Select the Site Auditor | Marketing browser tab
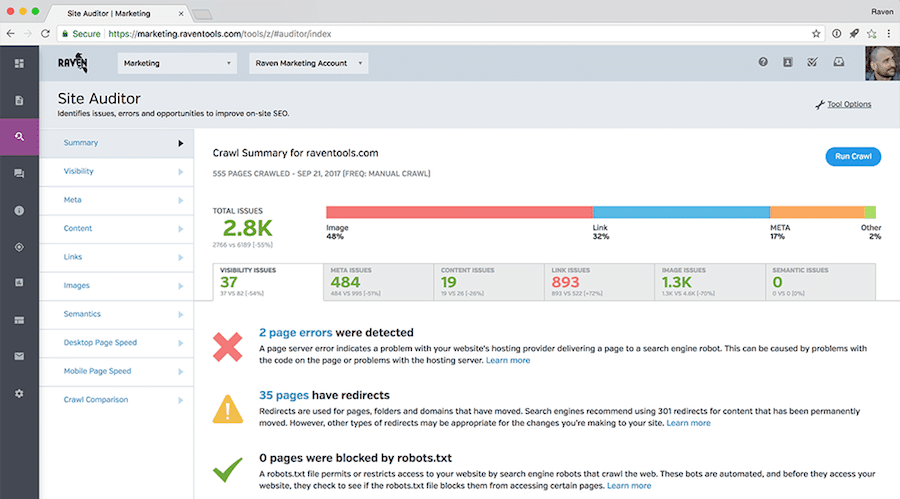 coord(117,13)
